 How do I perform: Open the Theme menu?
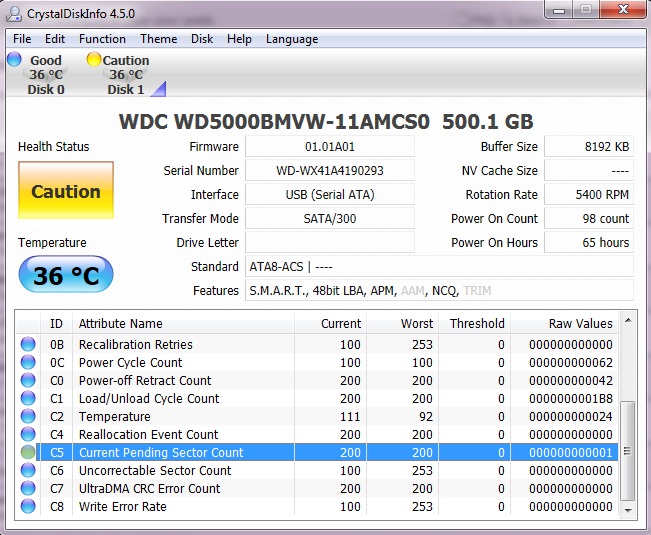158,39
